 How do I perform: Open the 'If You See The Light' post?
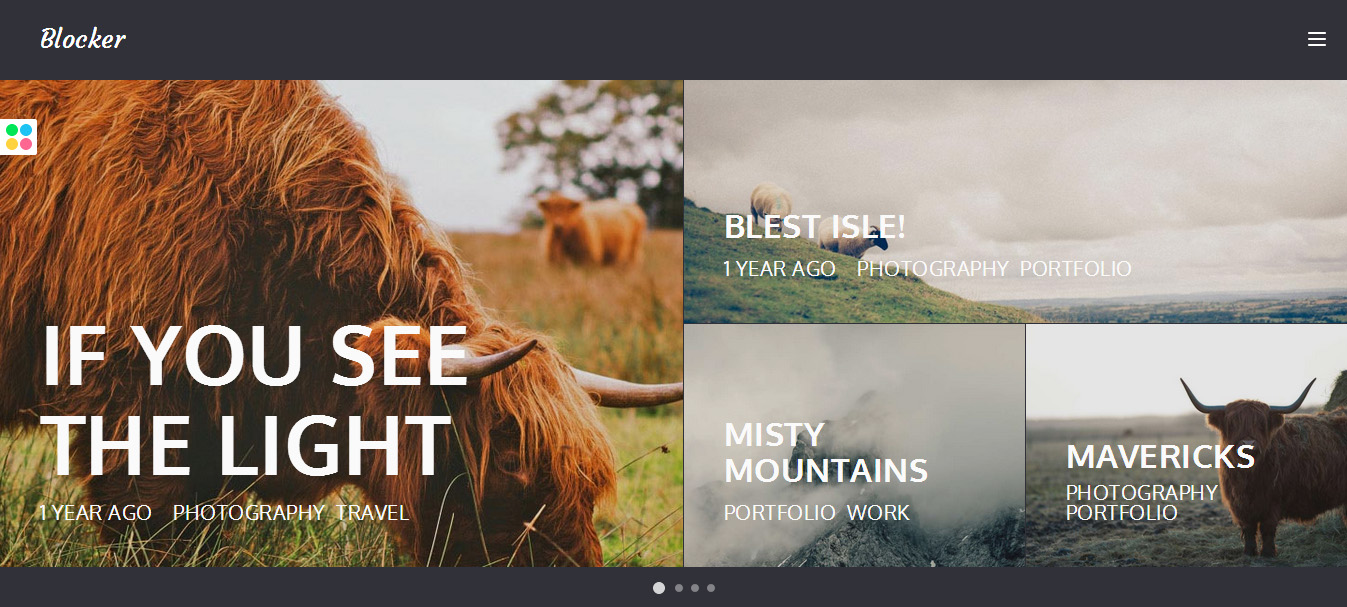pos(255,399)
